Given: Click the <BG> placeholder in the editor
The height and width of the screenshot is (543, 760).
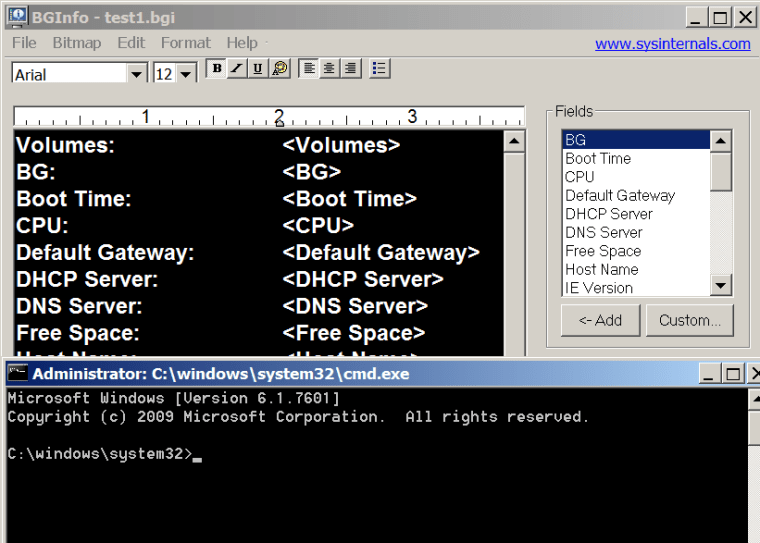Looking at the screenshot, I should click(x=312, y=172).
